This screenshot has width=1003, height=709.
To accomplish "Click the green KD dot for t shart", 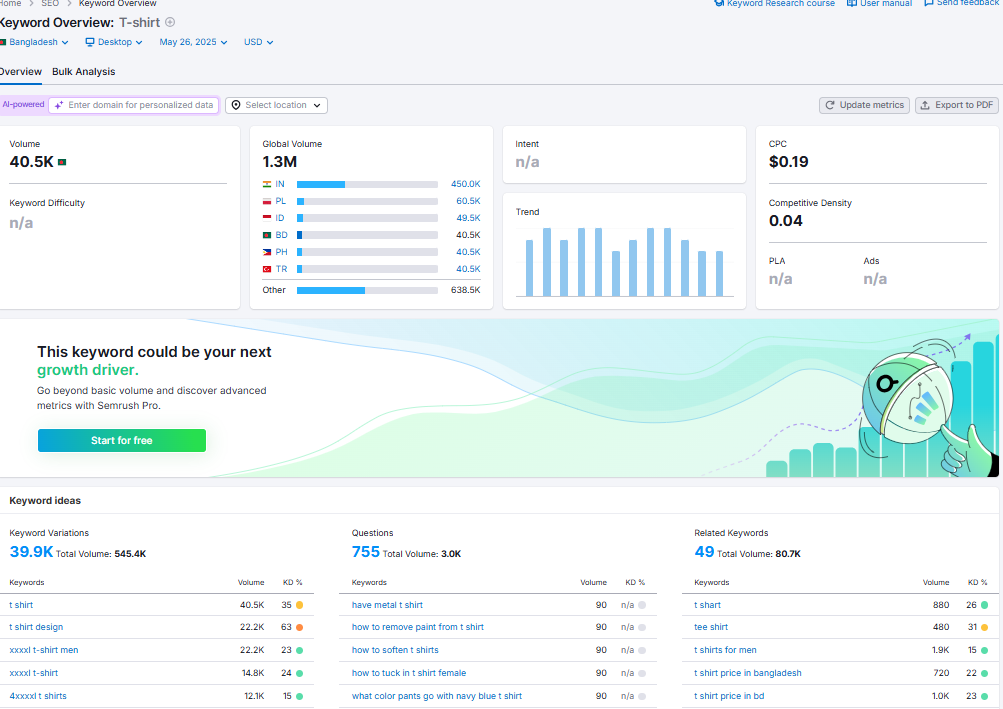I will pos(984,605).
